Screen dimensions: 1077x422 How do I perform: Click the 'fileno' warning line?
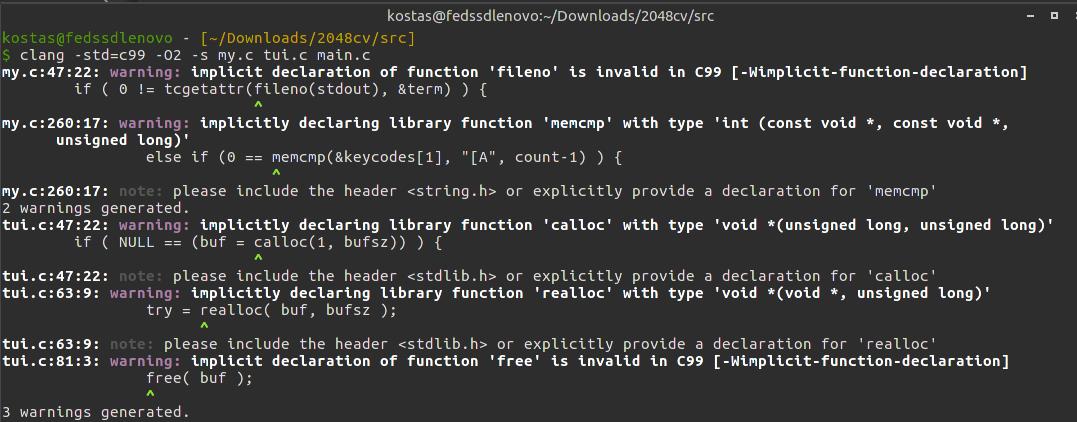pyautogui.click(x=514, y=72)
